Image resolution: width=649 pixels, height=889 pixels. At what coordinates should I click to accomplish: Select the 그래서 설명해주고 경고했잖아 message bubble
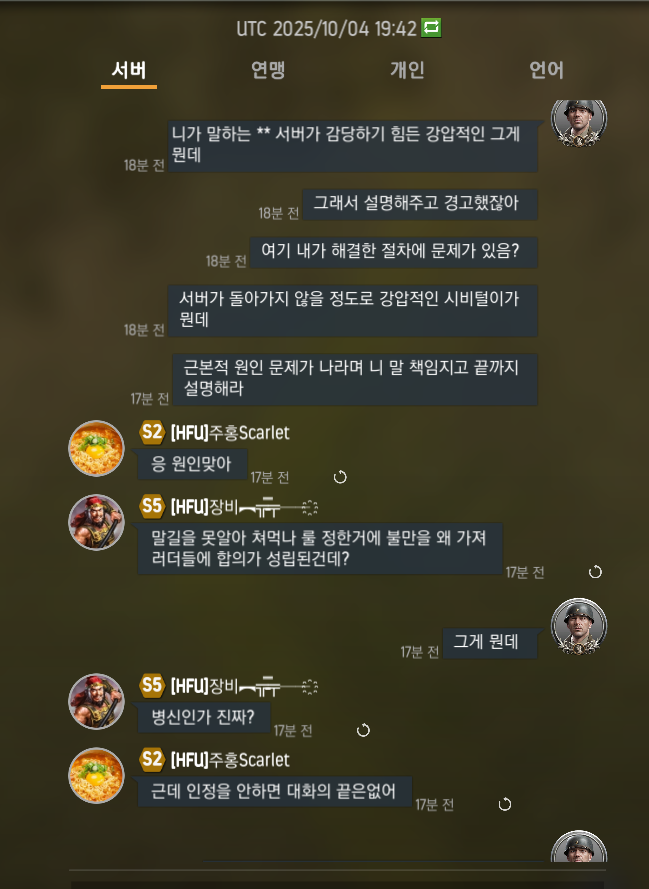coord(419,204)
